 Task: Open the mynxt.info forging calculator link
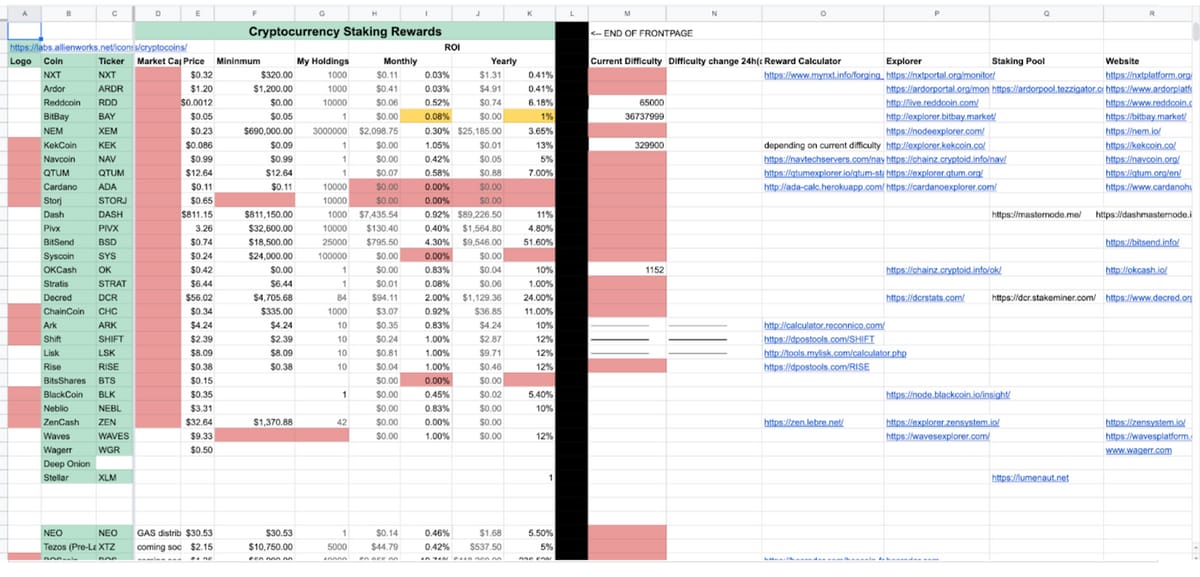(823, 75)
